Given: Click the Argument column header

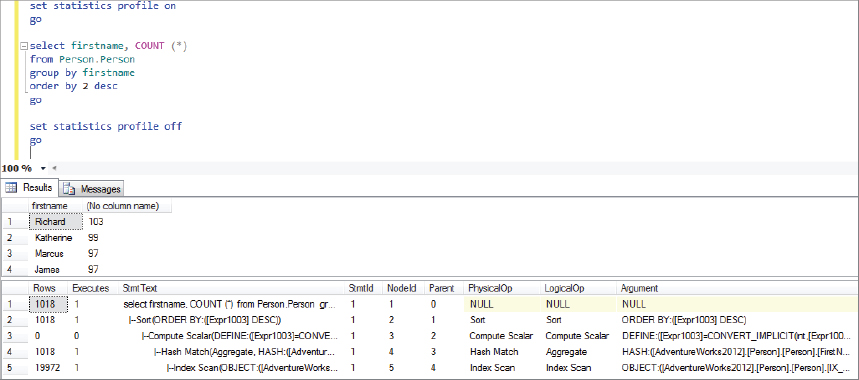Looking at the screenshot, I should (x=639, y=288).
